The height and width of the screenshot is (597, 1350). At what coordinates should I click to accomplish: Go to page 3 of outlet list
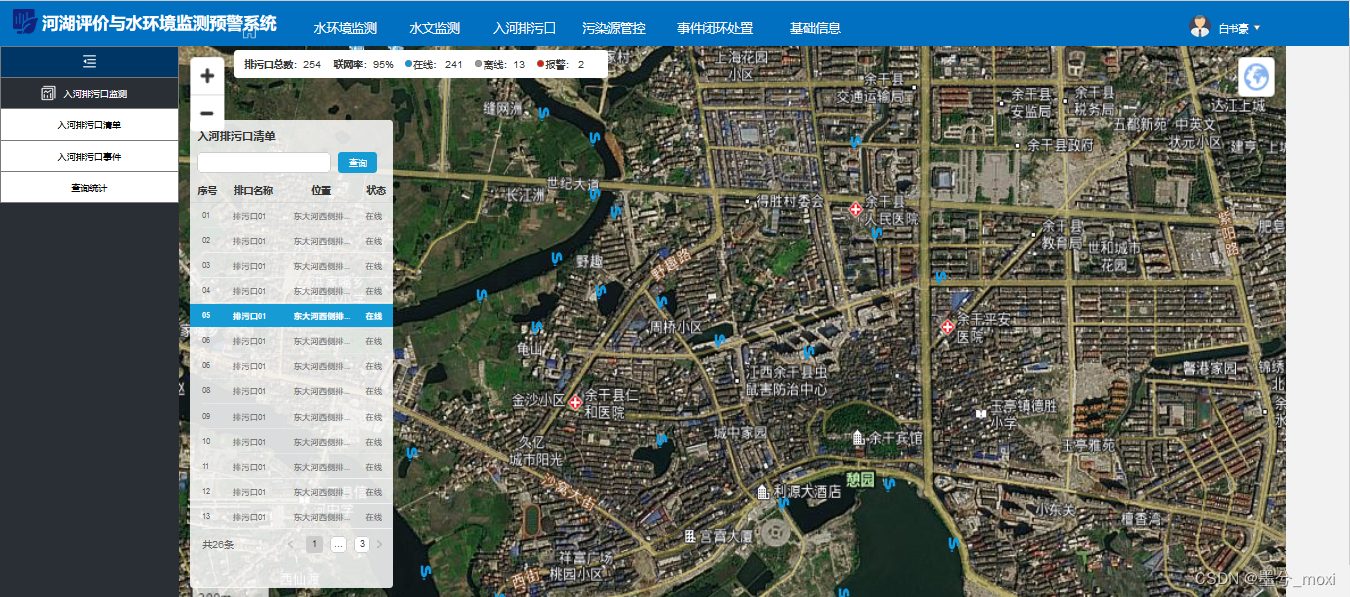pos(362,545)
